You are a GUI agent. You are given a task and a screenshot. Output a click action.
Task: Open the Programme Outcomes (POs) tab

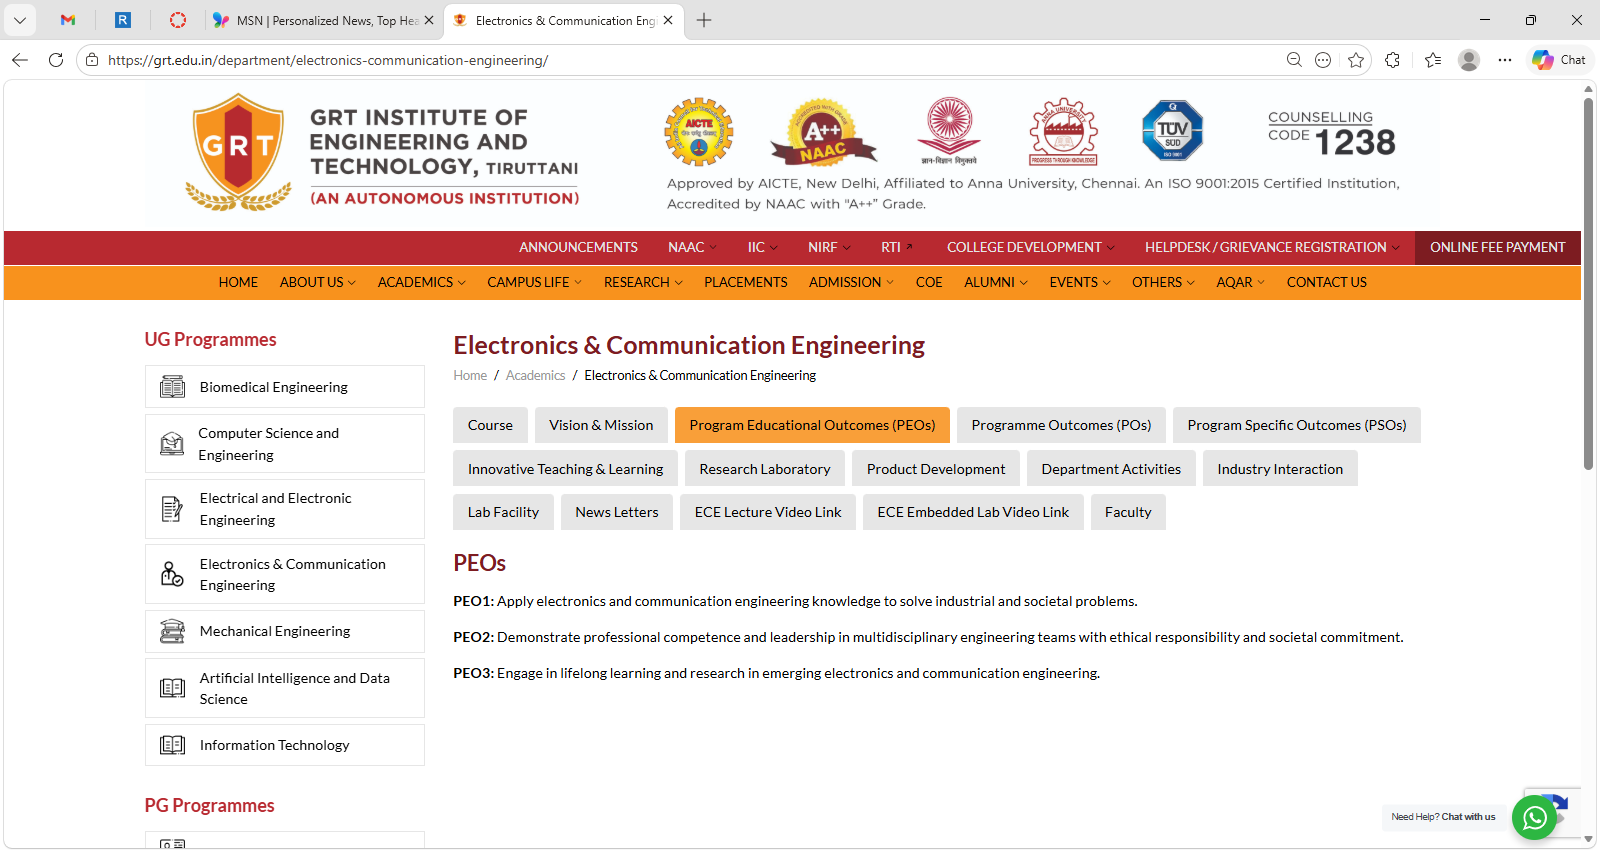pyautogui.click(x=1061, y=425)
